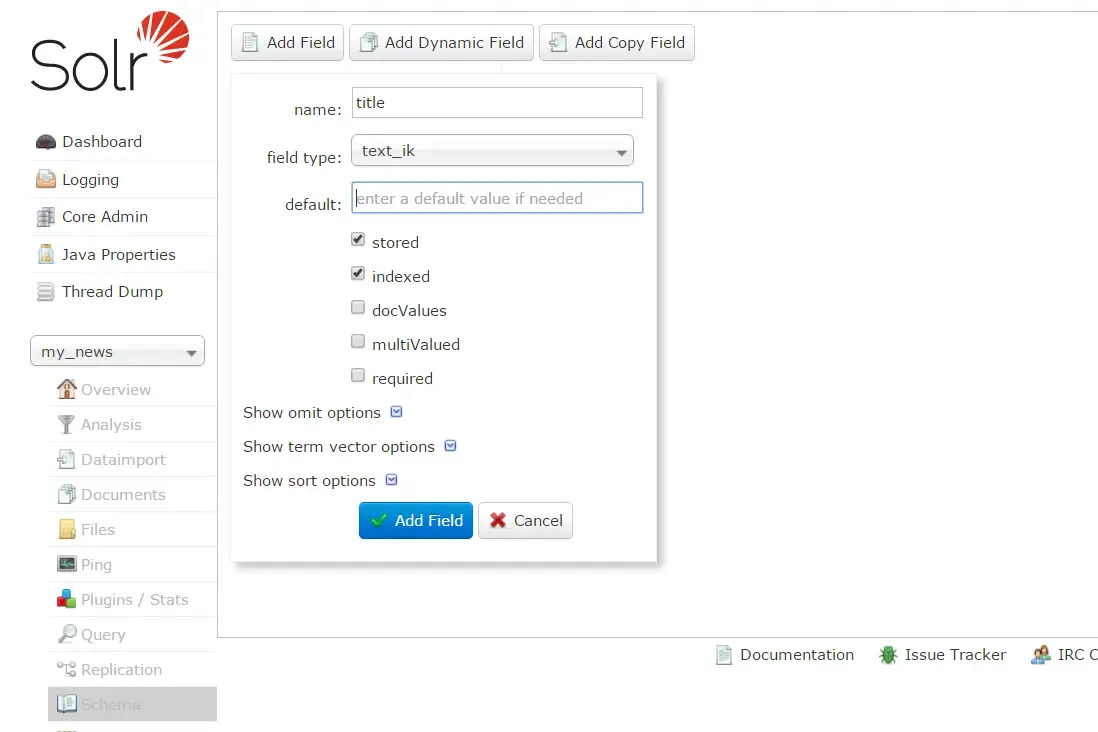Click the Issue Tracker bug icon
The height and width of the screenshot is (732, 1098).
coord(888,655)
